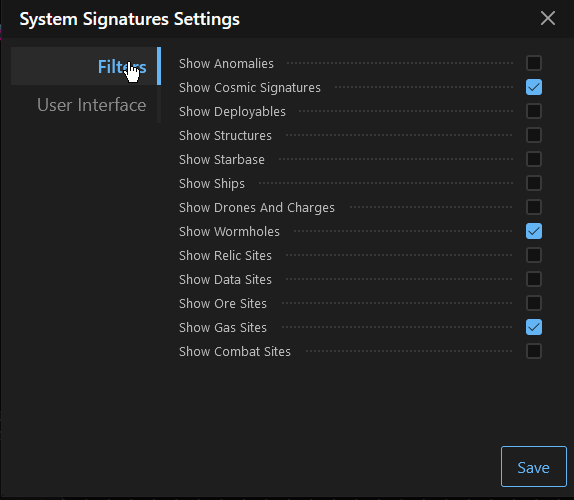The image size is (574, 500).
Task: Enable Show Ore Sites filter
Action: pos(534,303)
